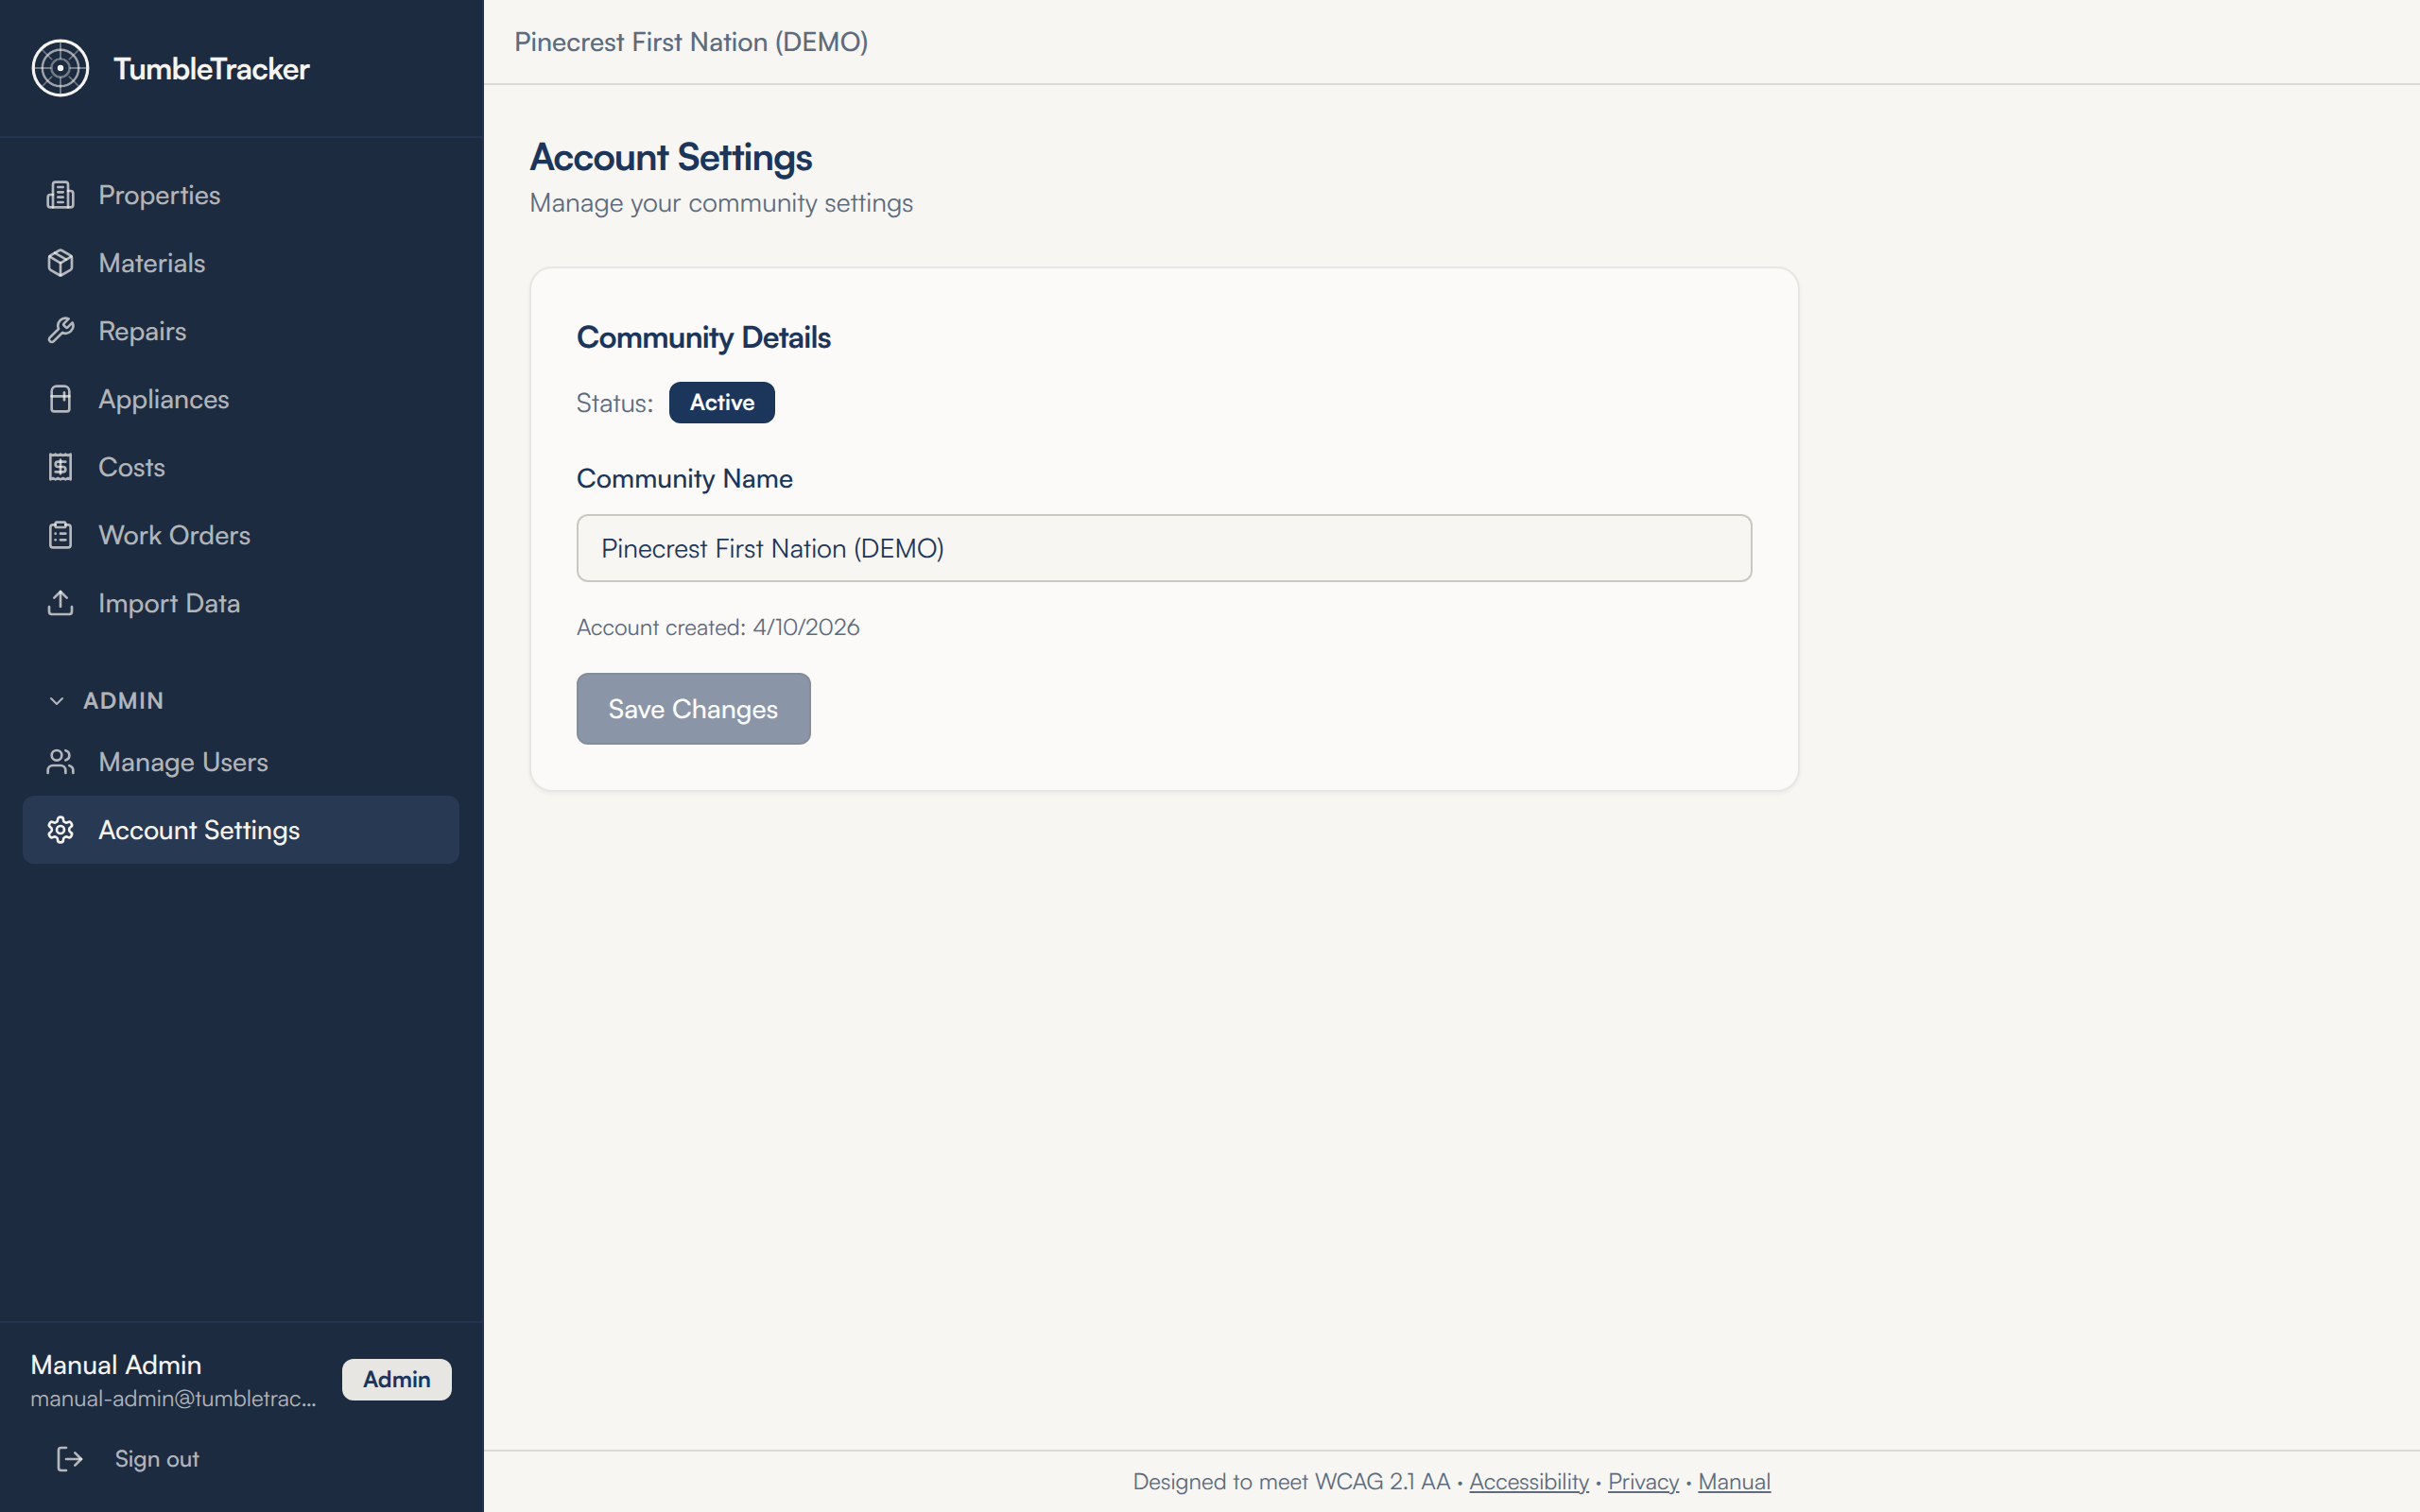Viewport: 2420px width, 1512px height.
Task: Collapse the ADMIN section chevron
Action: (x=57, y=701)
